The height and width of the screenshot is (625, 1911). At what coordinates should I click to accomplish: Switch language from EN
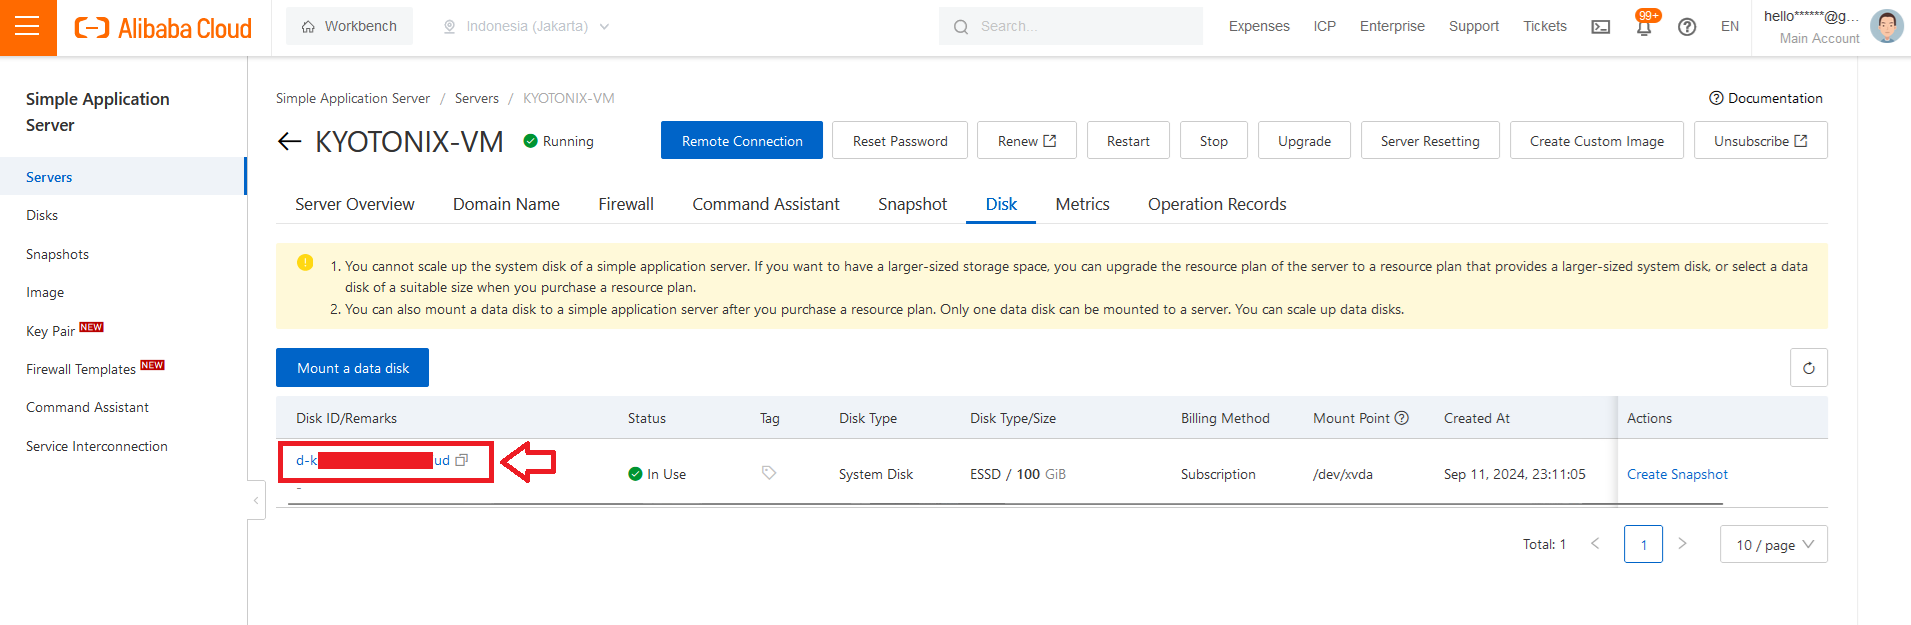pos(1730,27)
